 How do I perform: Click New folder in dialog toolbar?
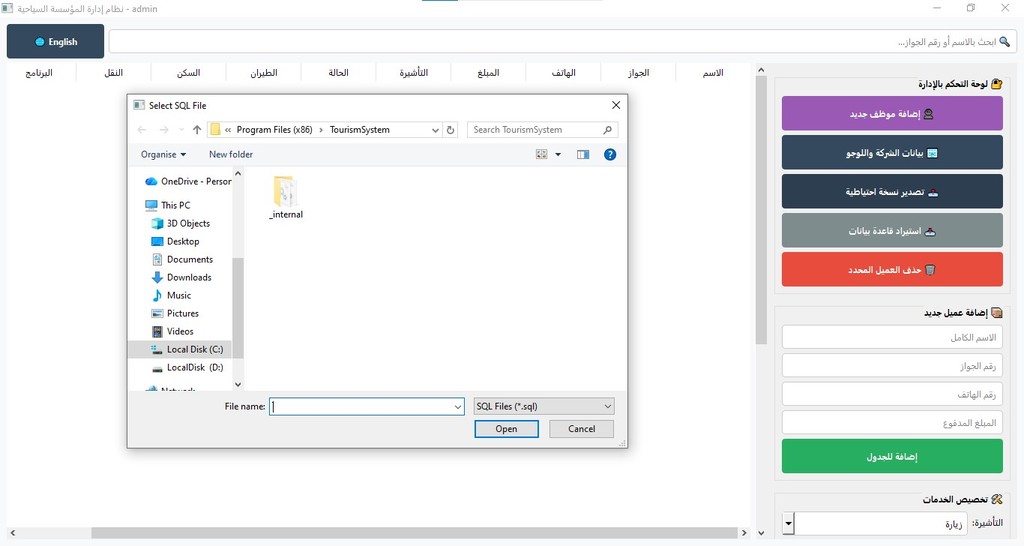click(x=230, y=154)
